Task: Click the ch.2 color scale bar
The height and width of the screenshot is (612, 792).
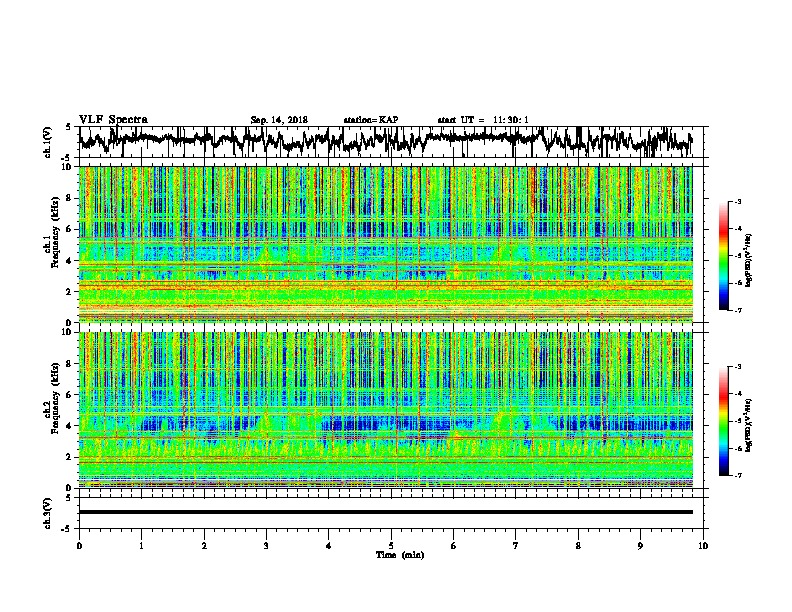Action: pyautogui.click(x=724, y=421)
